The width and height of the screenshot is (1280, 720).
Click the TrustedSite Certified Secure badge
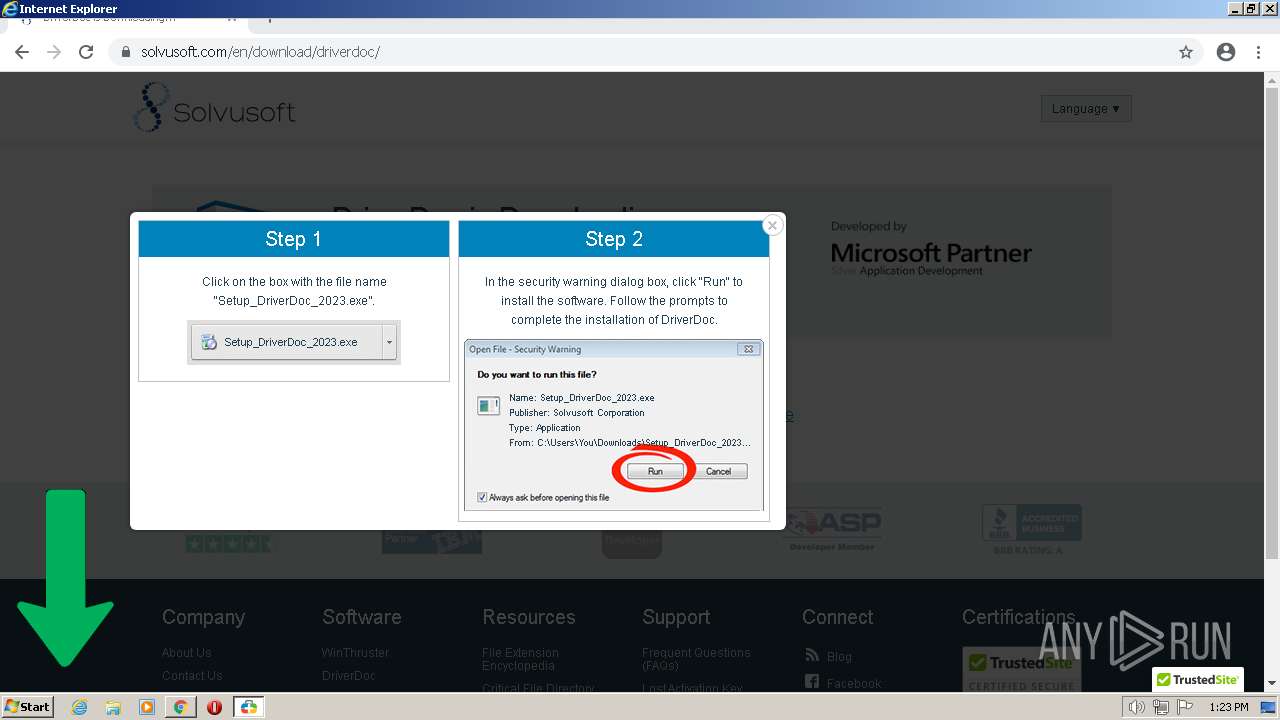[x=1021, y=669]
